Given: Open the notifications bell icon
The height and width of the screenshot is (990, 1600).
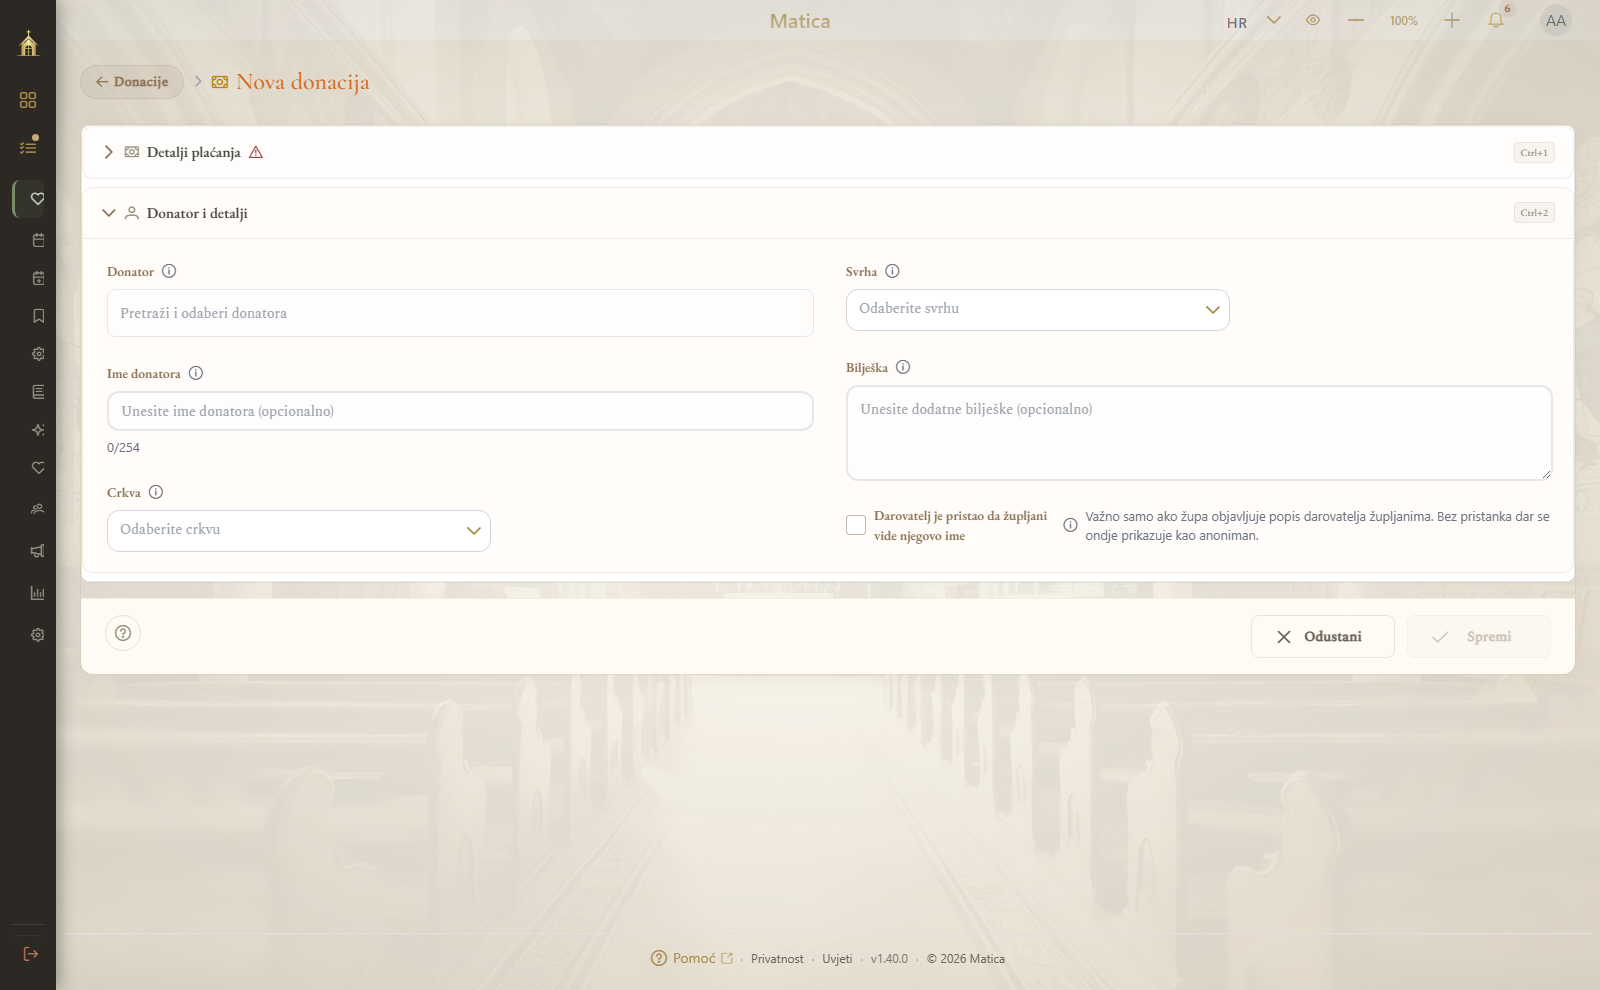Looking at the screenshot, I should point(1496,20).
